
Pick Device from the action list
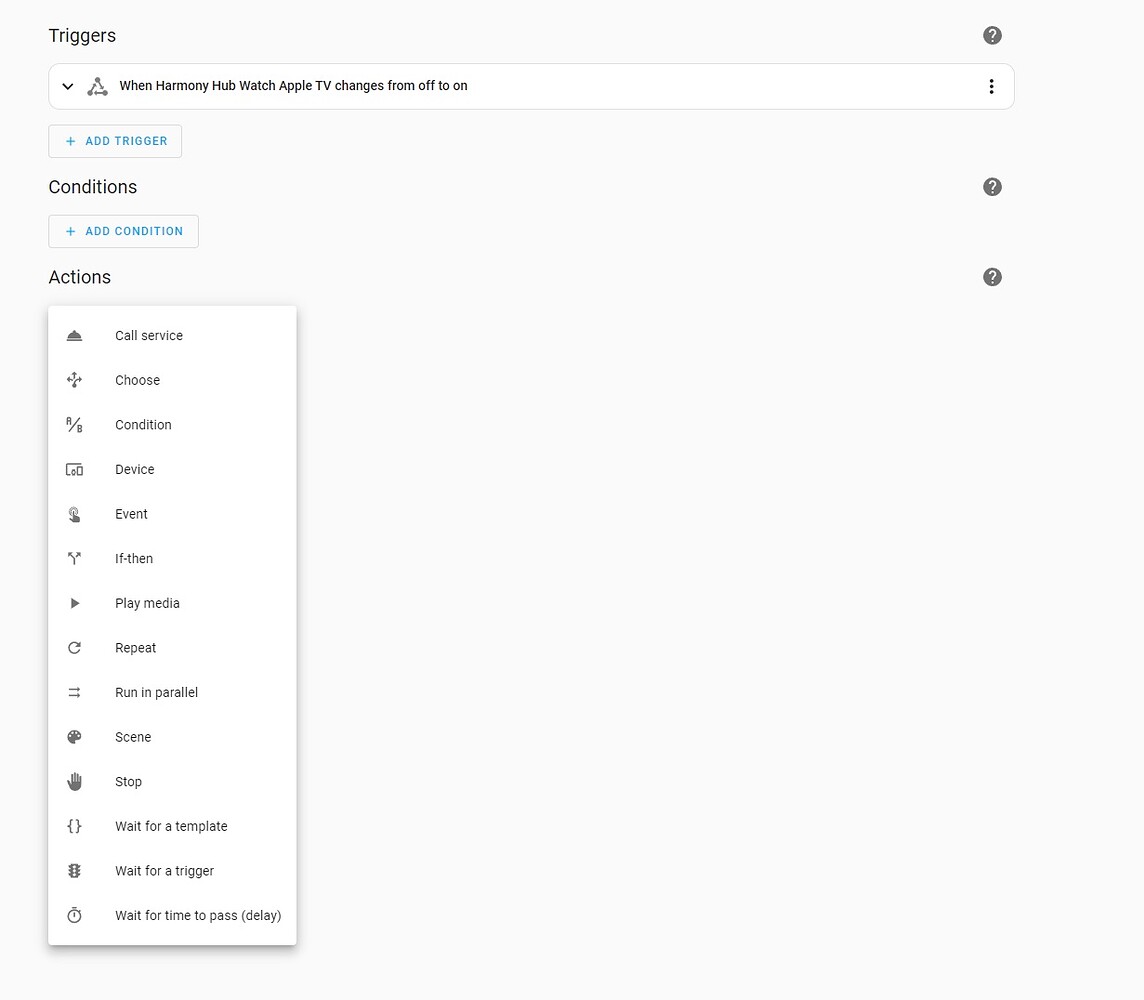(x=135, y=469)
